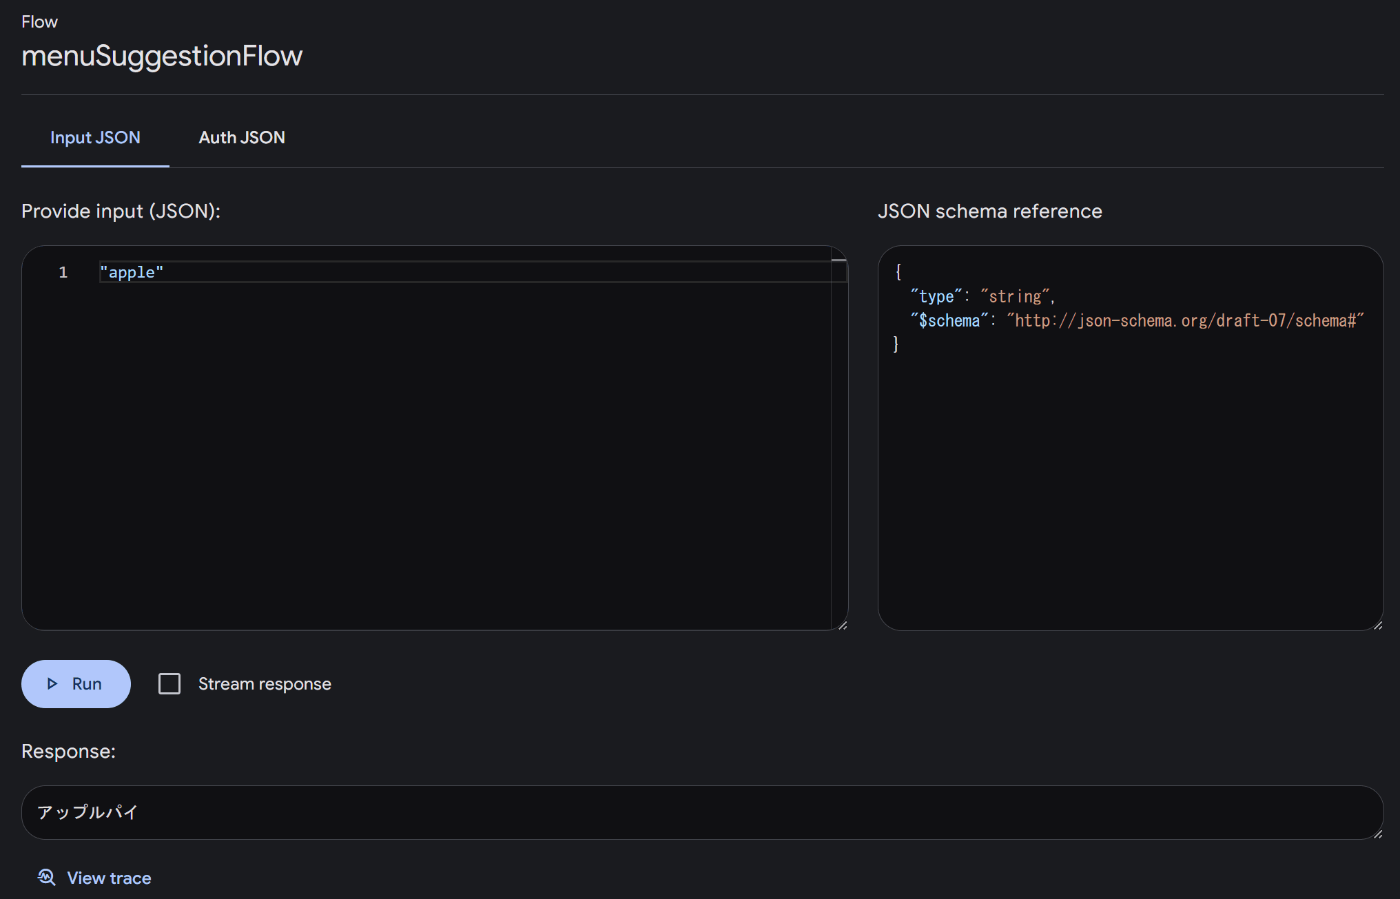
Task: Switch to the Input JSON tab
Action: point(95,138)
